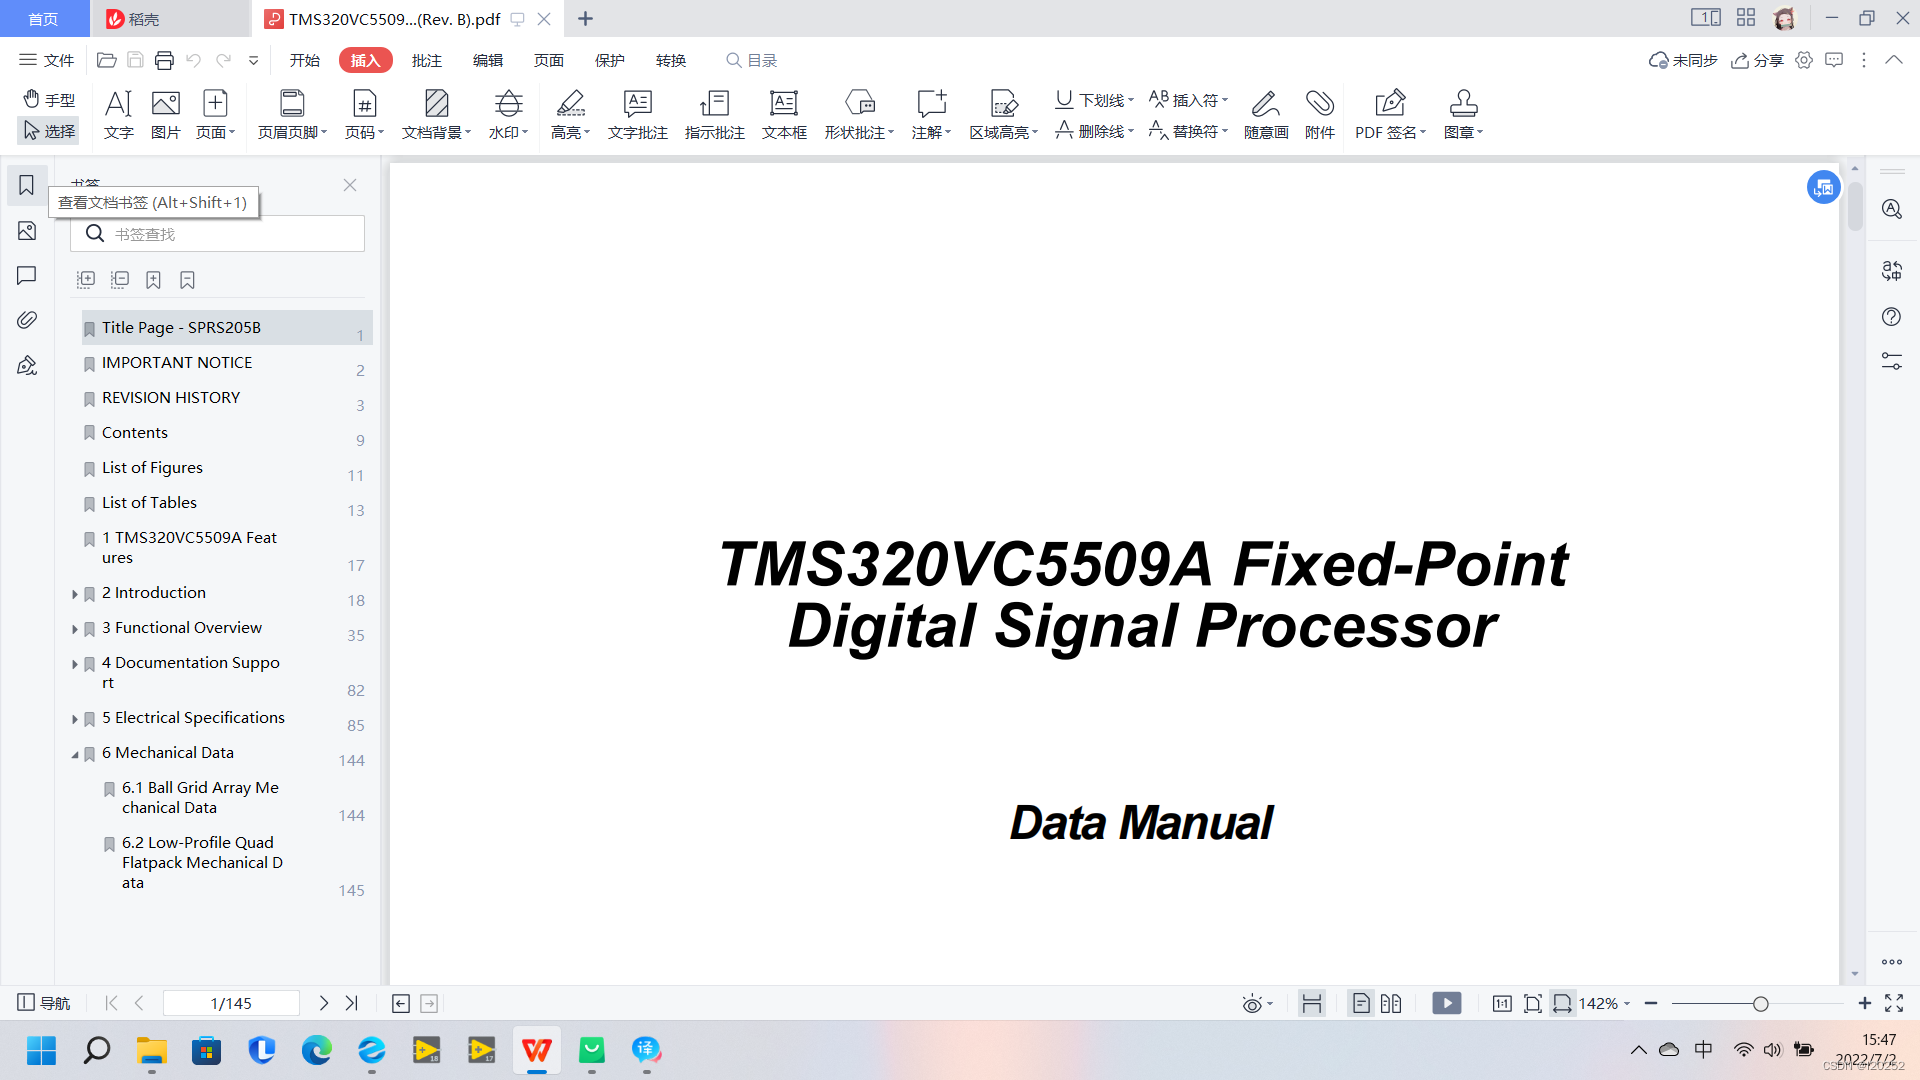The height and width of the screenshot is (1080, 1920).
Task: Switch to two-page view mode
Action: click(x=1390, y=1003)
